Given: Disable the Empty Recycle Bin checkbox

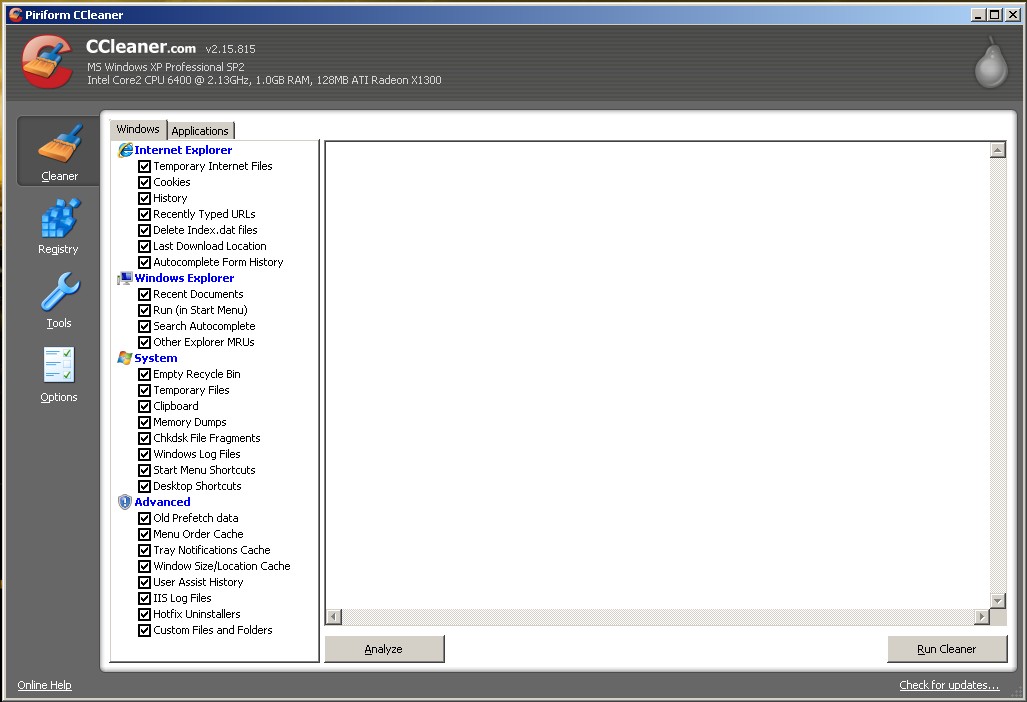Looking at the screenshot, I should tap(145, 374).
